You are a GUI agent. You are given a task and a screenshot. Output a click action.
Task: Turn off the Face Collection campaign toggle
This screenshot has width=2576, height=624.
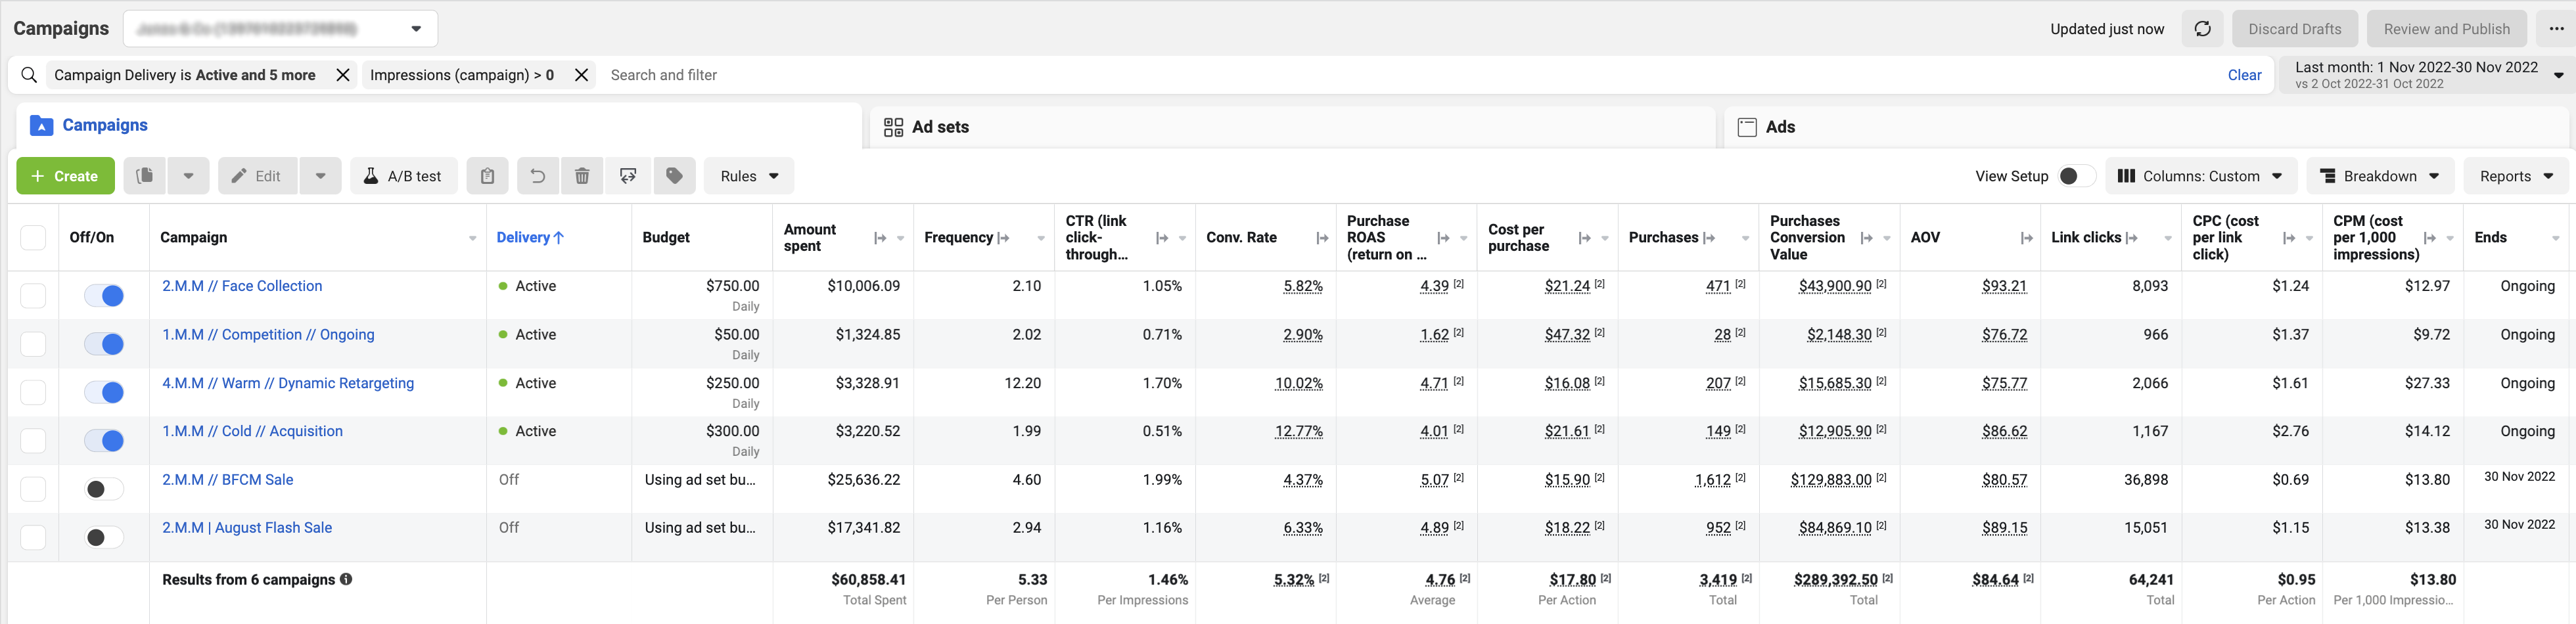pos(104,295)
